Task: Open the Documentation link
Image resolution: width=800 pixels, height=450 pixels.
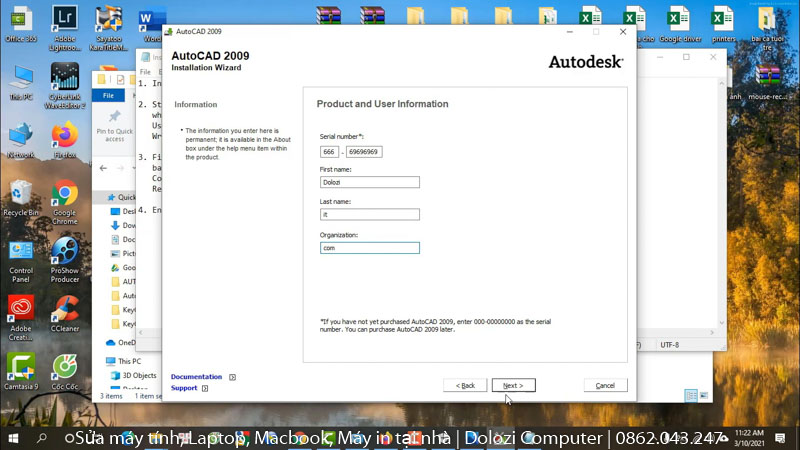Action: coord(196,377)
